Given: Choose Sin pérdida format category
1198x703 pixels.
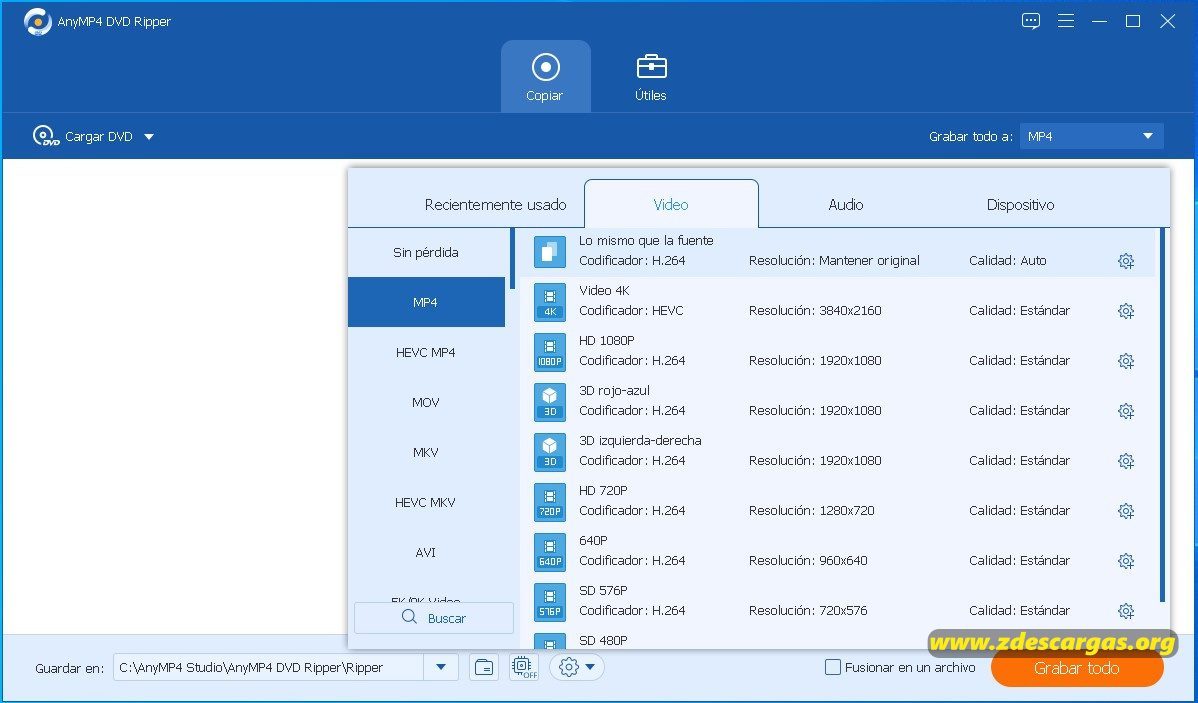Looking at the screenshot, I should (x=426, y=252).
